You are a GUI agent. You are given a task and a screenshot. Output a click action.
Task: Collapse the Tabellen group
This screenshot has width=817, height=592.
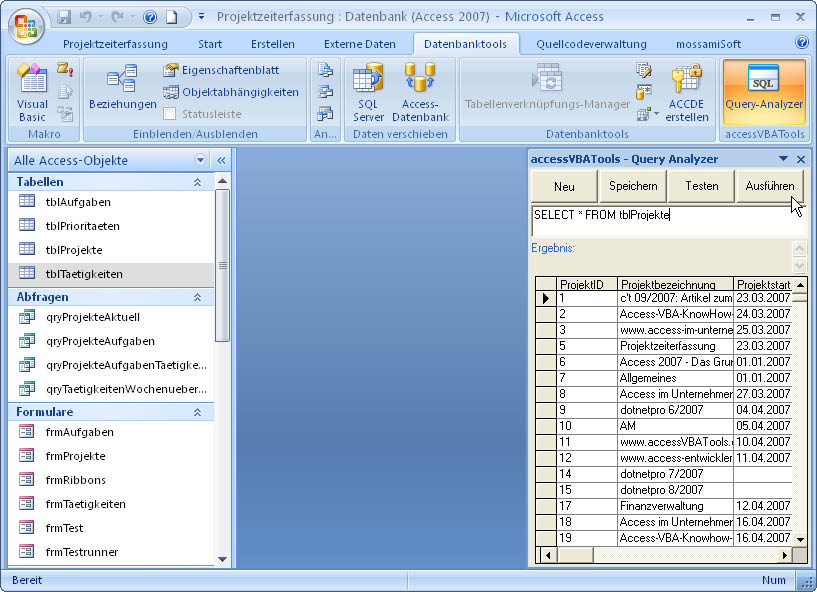pyautogui.click(x=197, y=182)
